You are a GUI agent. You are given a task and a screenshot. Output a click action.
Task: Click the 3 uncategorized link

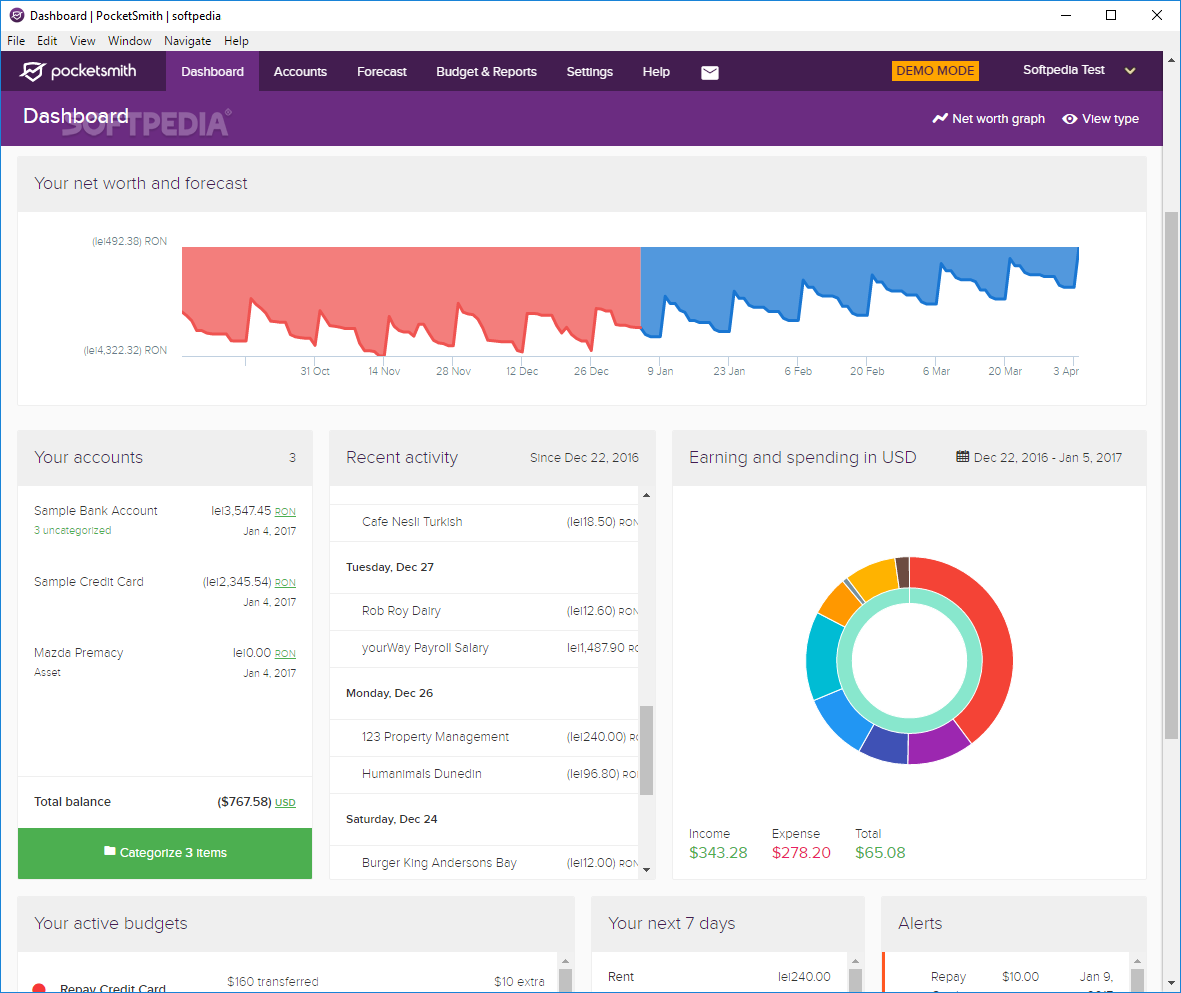[x=72, y=530]
